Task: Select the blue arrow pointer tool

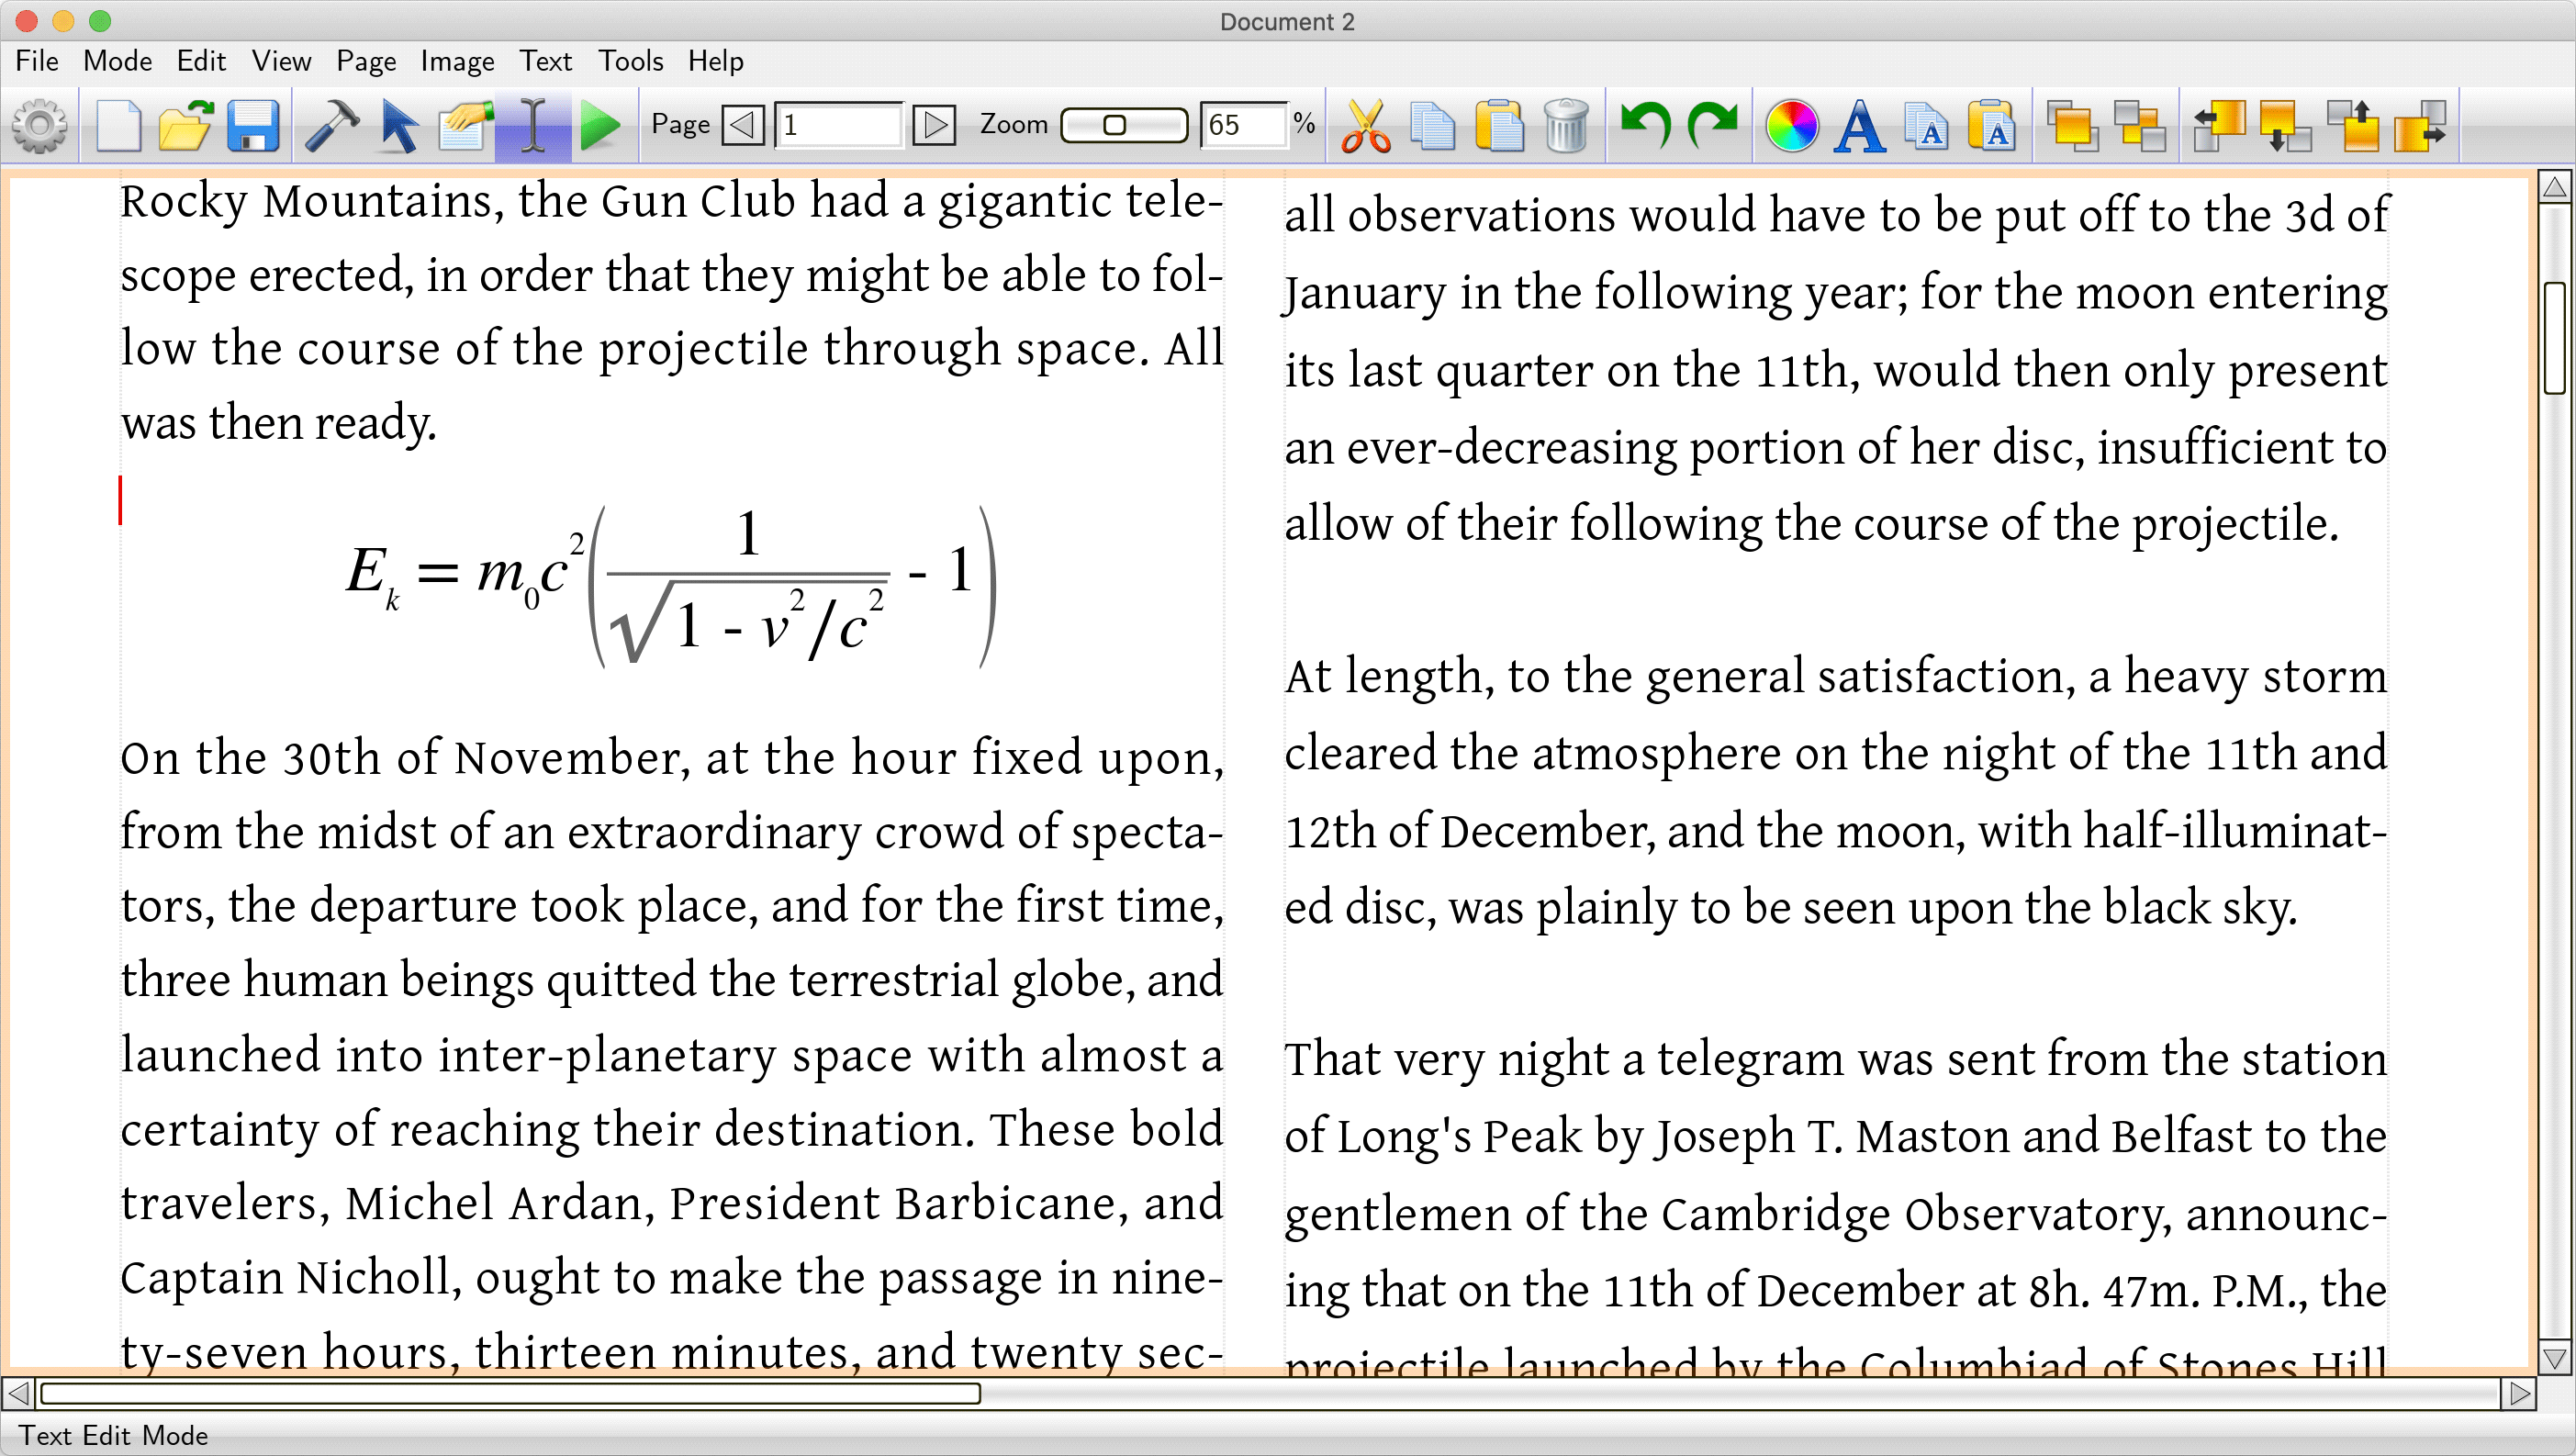Action: pos(399,125)
